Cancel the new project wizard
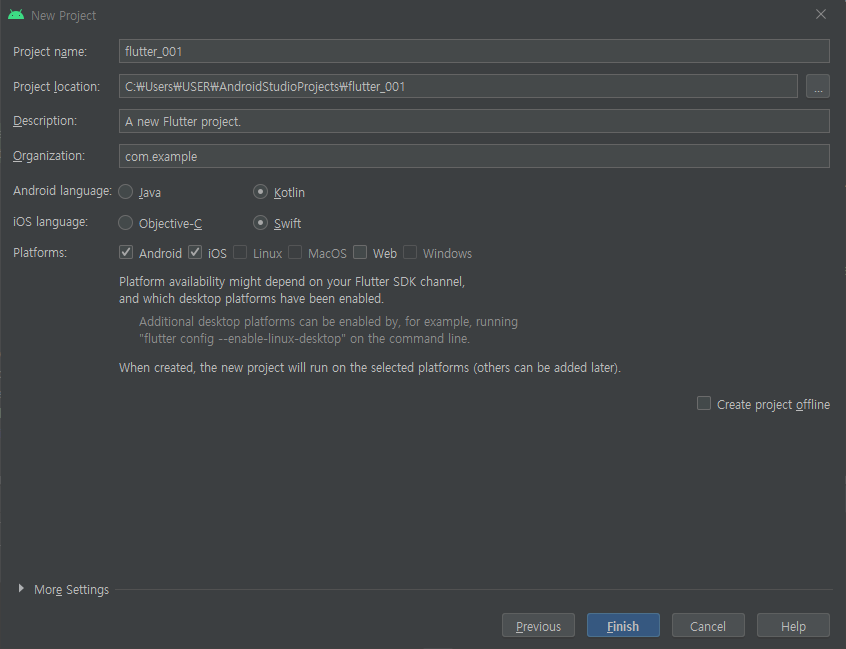Screen dimensions: 846x649 (708, 626)
